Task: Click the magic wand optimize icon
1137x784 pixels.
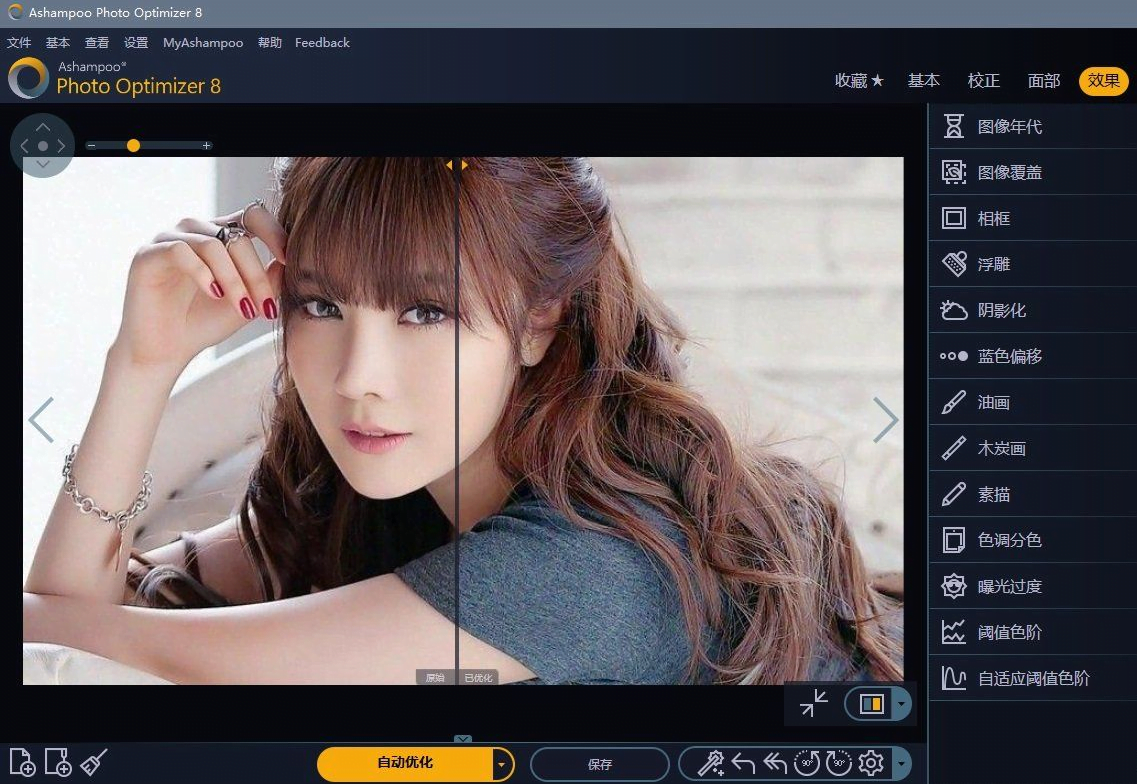Action: (x=710, y=764)
